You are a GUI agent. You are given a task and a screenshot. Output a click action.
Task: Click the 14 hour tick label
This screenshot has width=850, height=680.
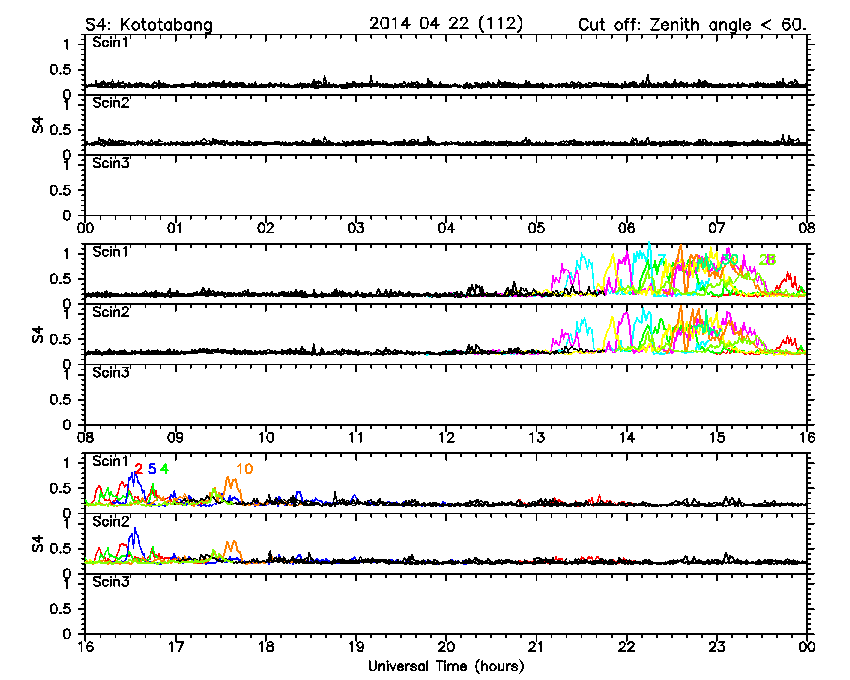point(627,437)
